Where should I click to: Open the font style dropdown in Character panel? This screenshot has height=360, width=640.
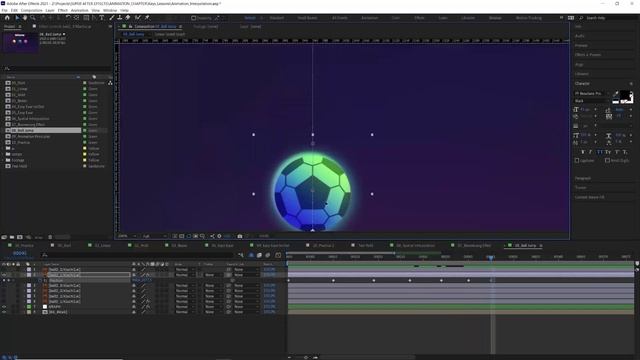point(593,101)
